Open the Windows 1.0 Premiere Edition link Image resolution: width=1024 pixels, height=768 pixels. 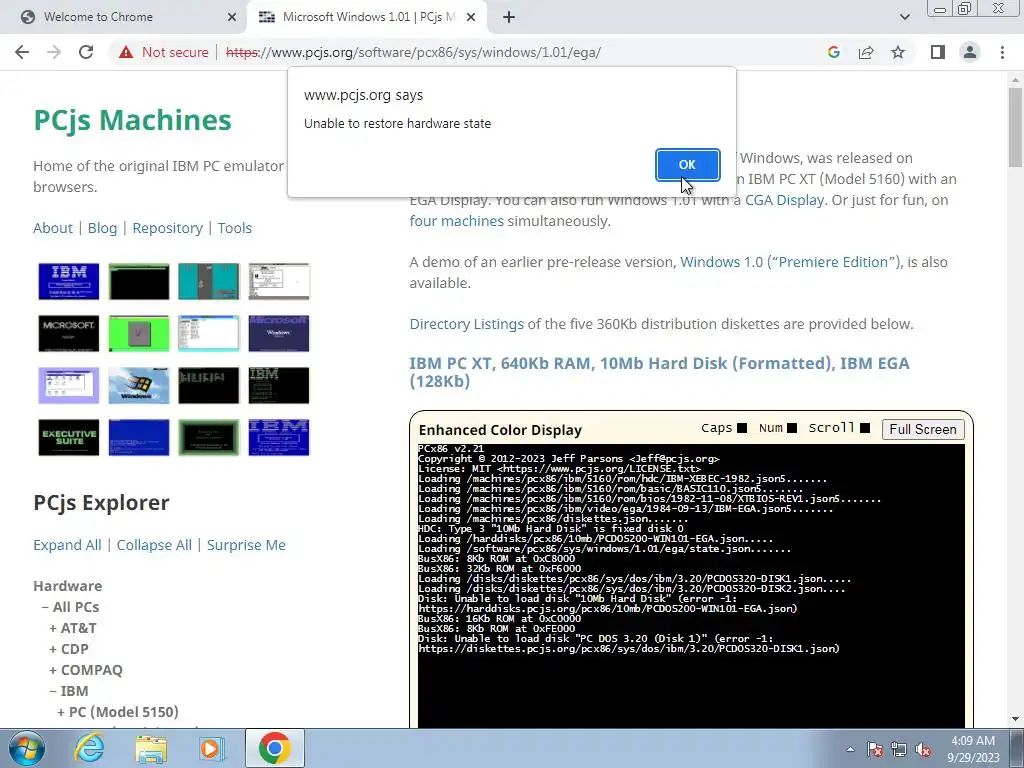791,262
